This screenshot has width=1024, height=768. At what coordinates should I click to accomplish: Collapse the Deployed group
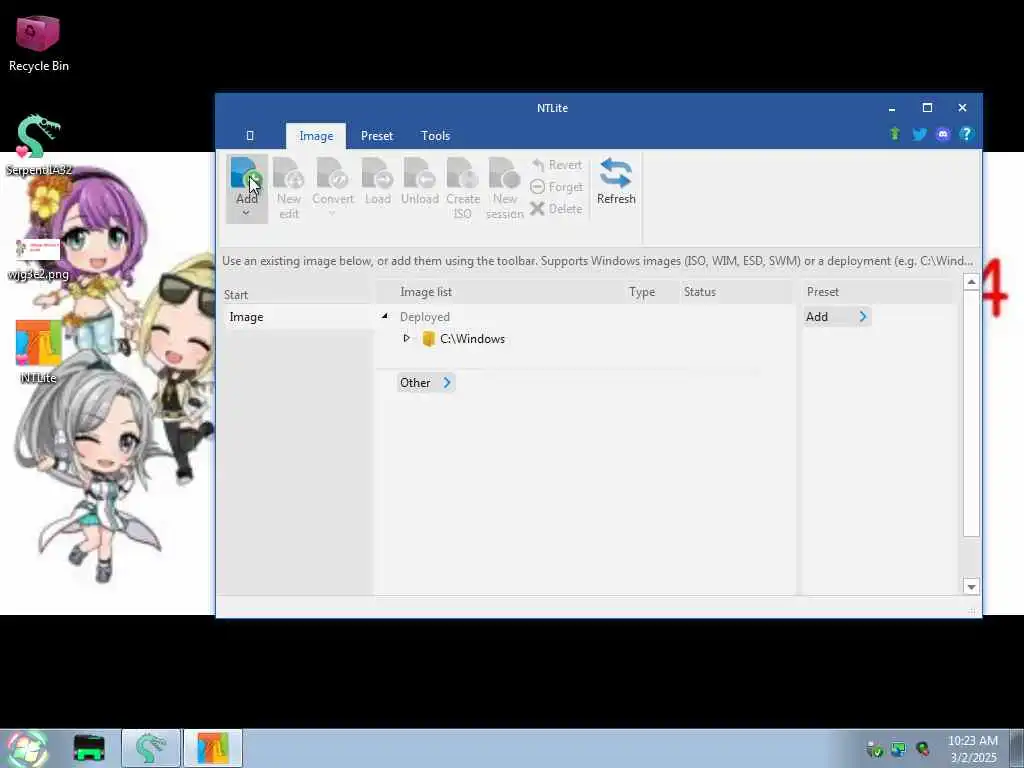[x=385, y=316]
